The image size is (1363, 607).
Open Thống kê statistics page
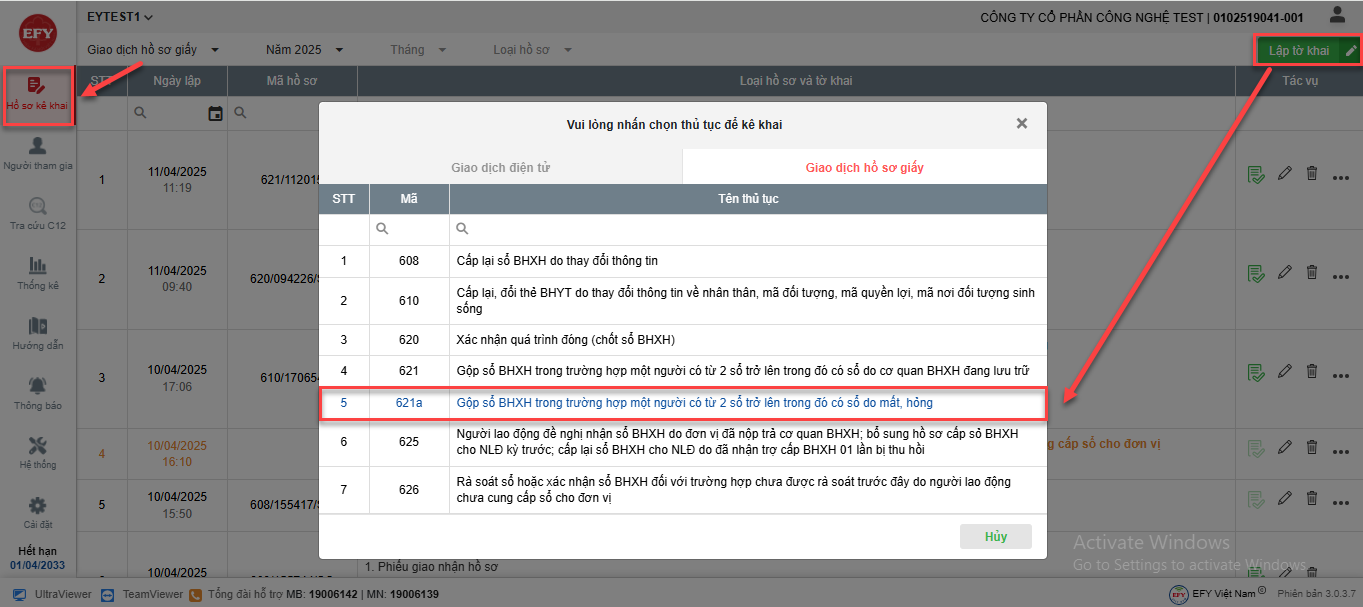pyautogui.click(x=38, y=274)
